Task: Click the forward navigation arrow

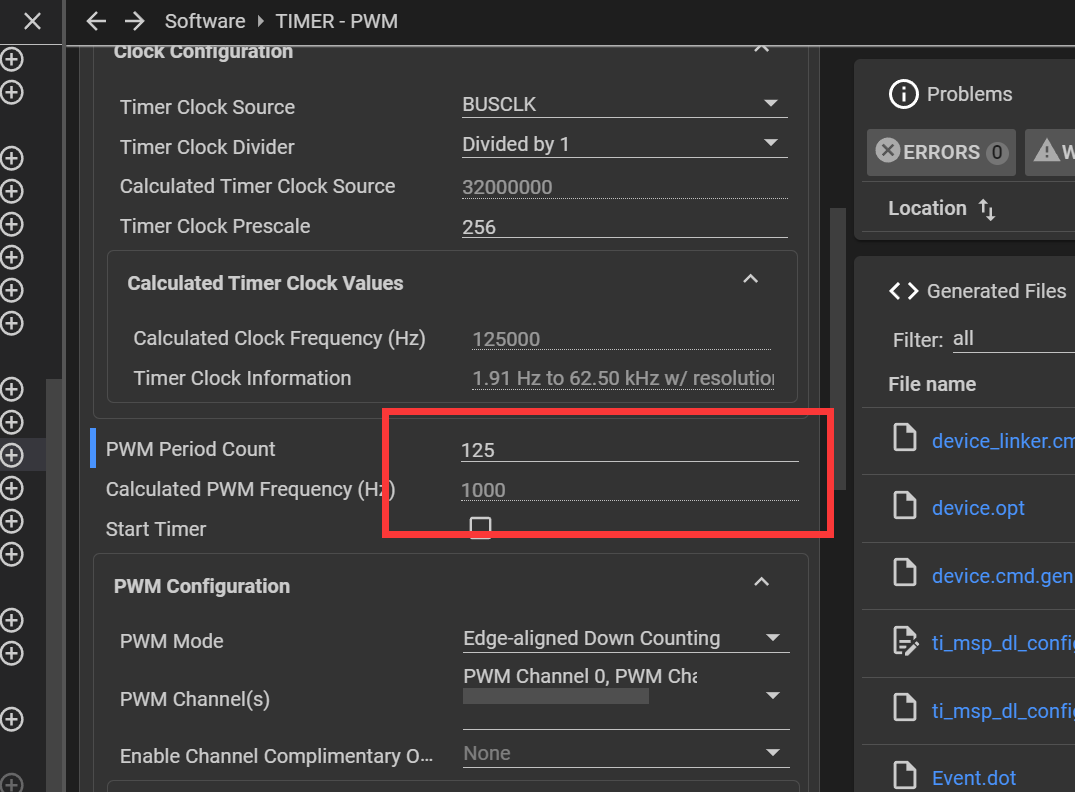Action: 134,21
